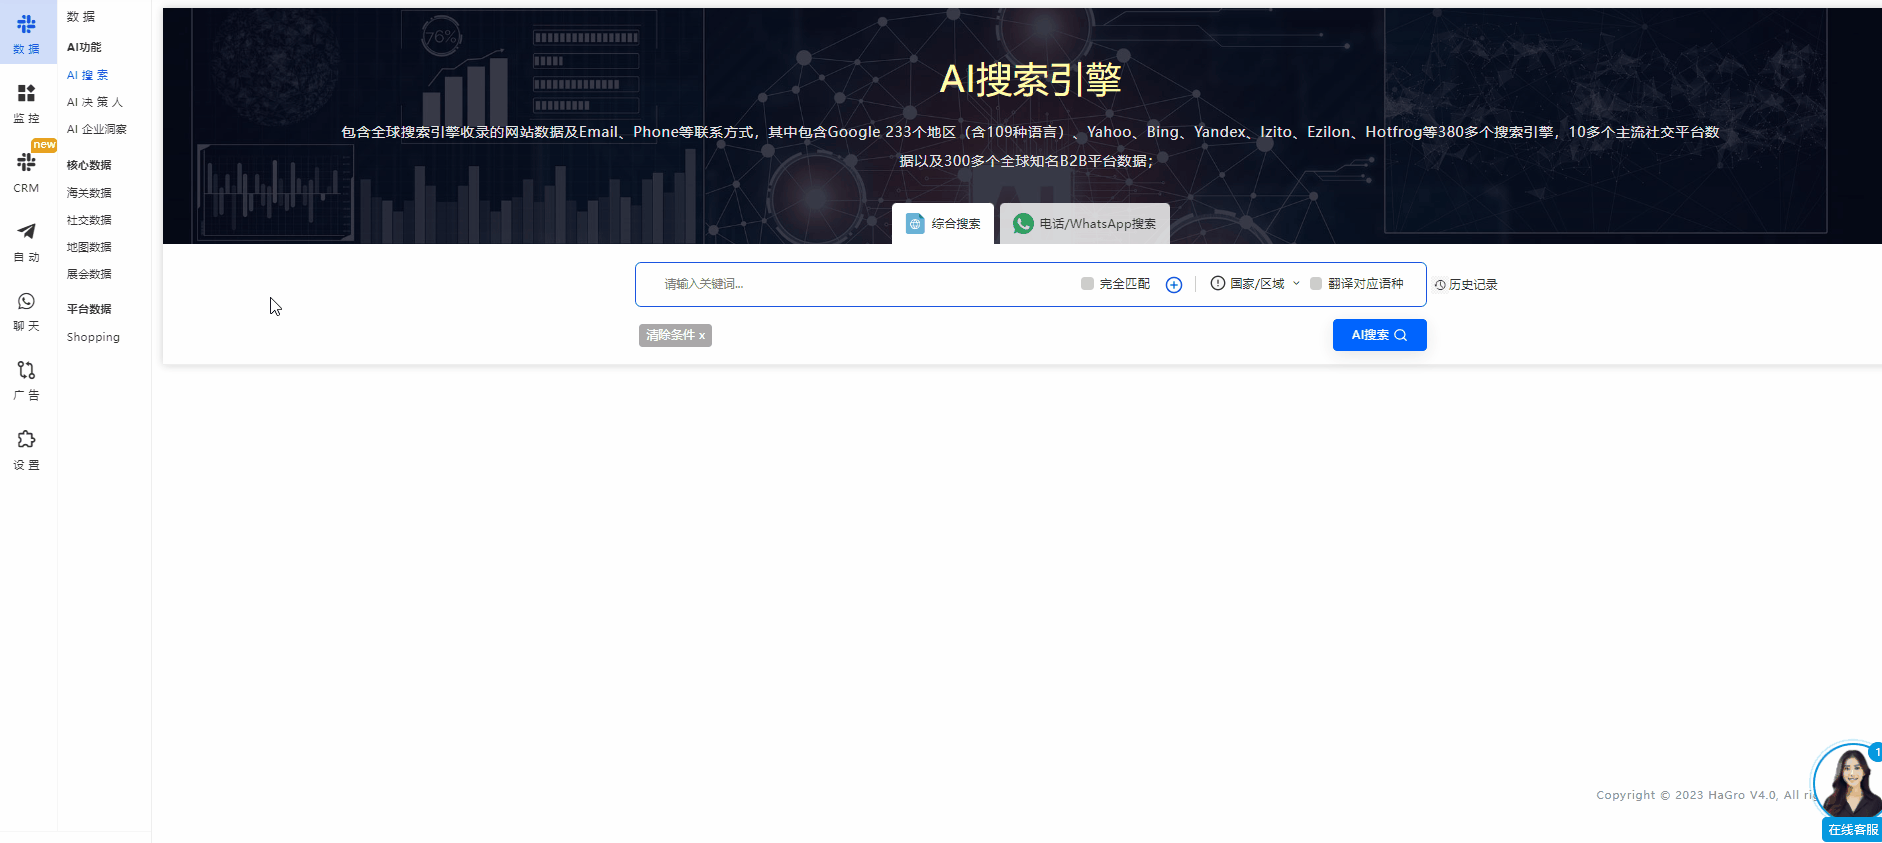Click the 核心数据 group heading
1882x843 pixels.
89,165
